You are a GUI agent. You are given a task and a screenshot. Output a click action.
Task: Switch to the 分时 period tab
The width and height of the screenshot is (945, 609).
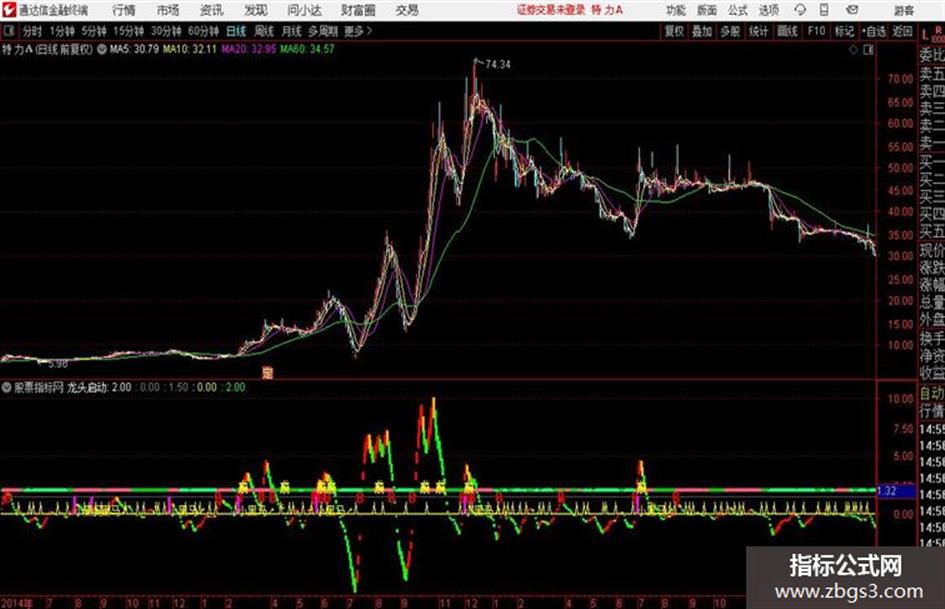point(32,31)
